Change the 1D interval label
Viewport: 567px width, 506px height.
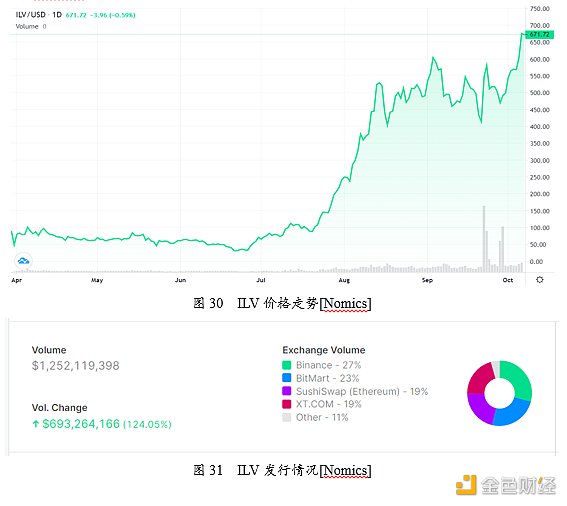pos(57,15)
